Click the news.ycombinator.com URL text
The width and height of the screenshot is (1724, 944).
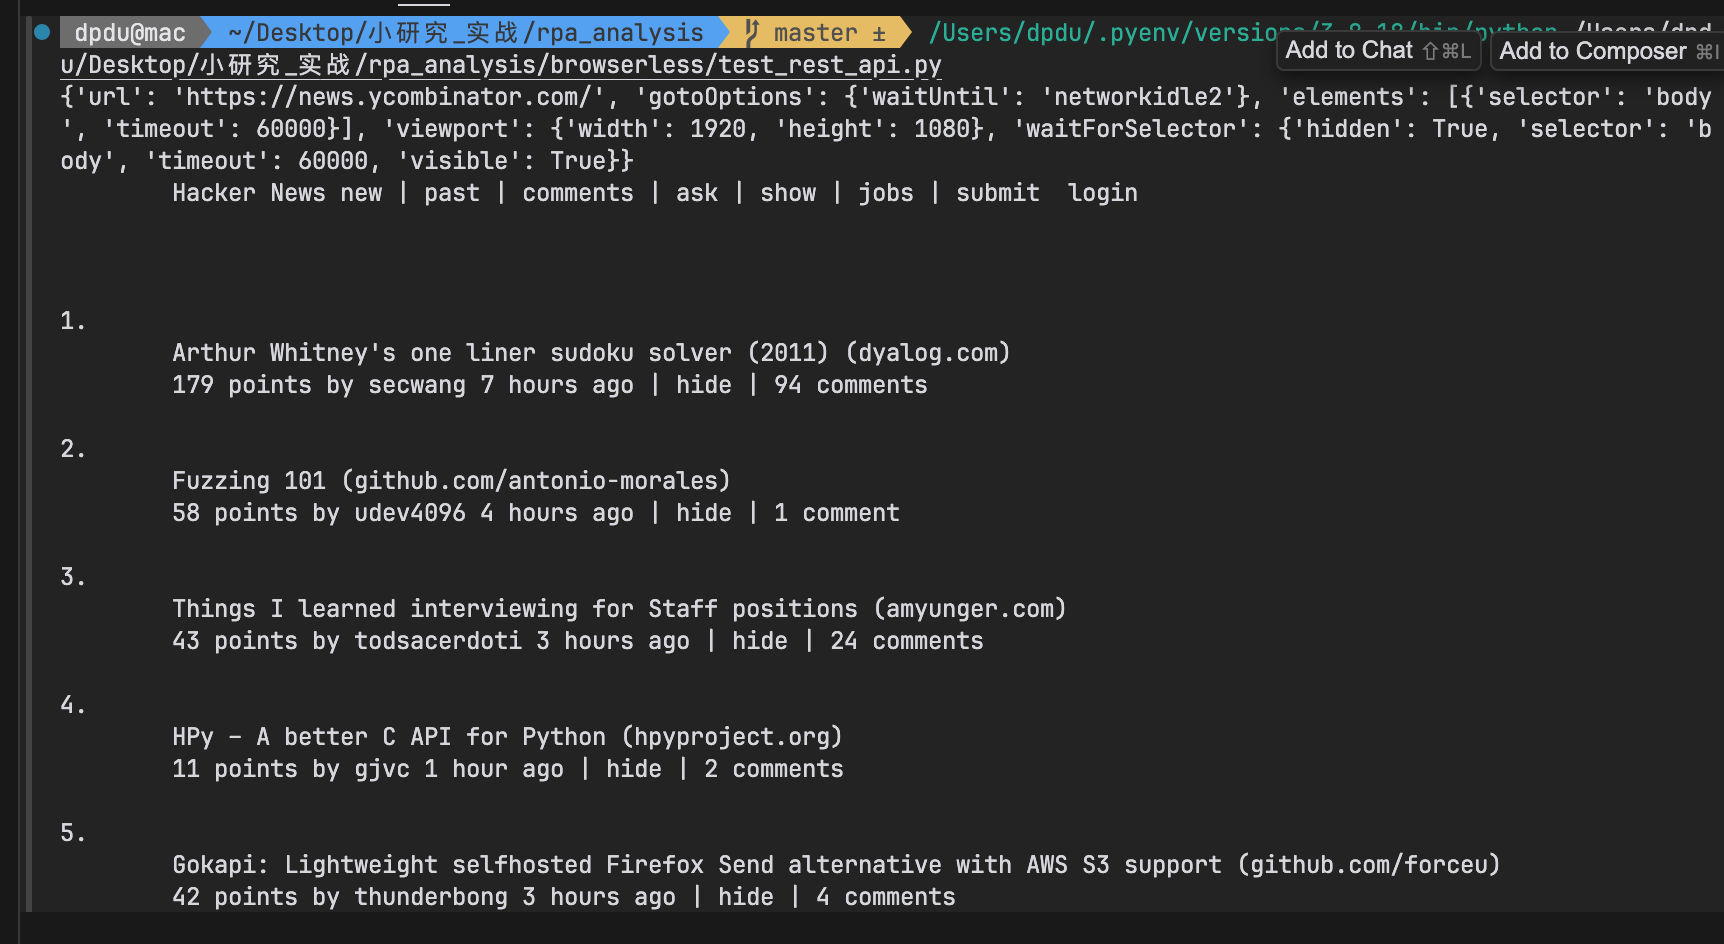pos(396,97)
